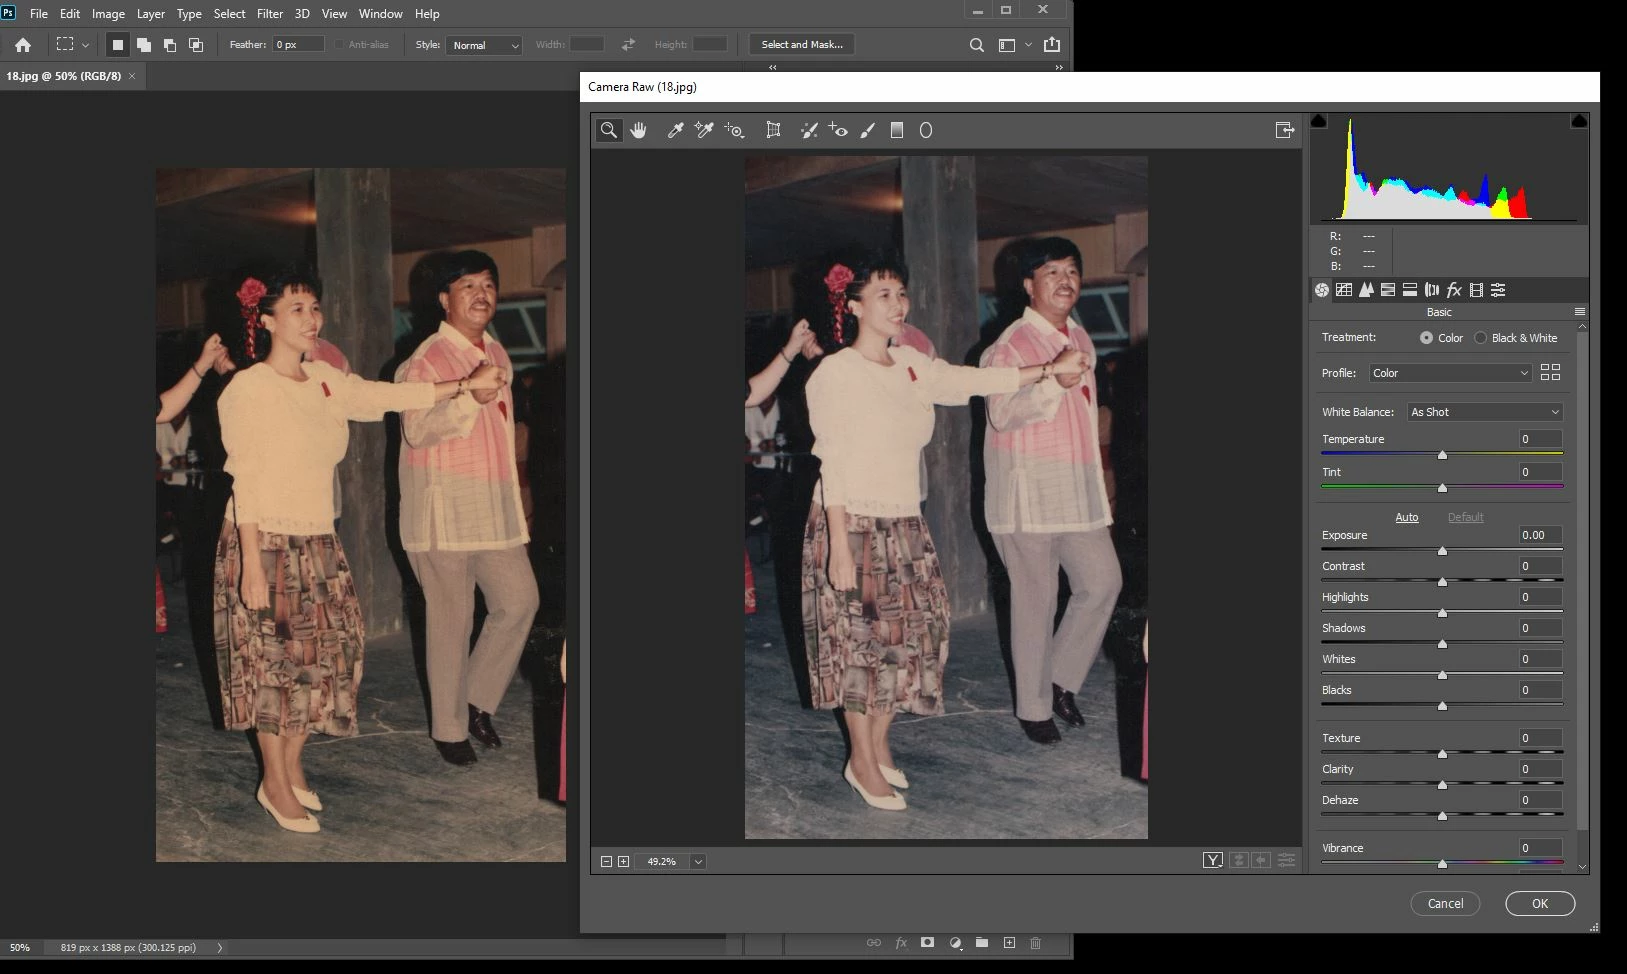1627x974 pixels.
Task: Click the Exposure slider handle
Action: click(x=1442, y=551)
